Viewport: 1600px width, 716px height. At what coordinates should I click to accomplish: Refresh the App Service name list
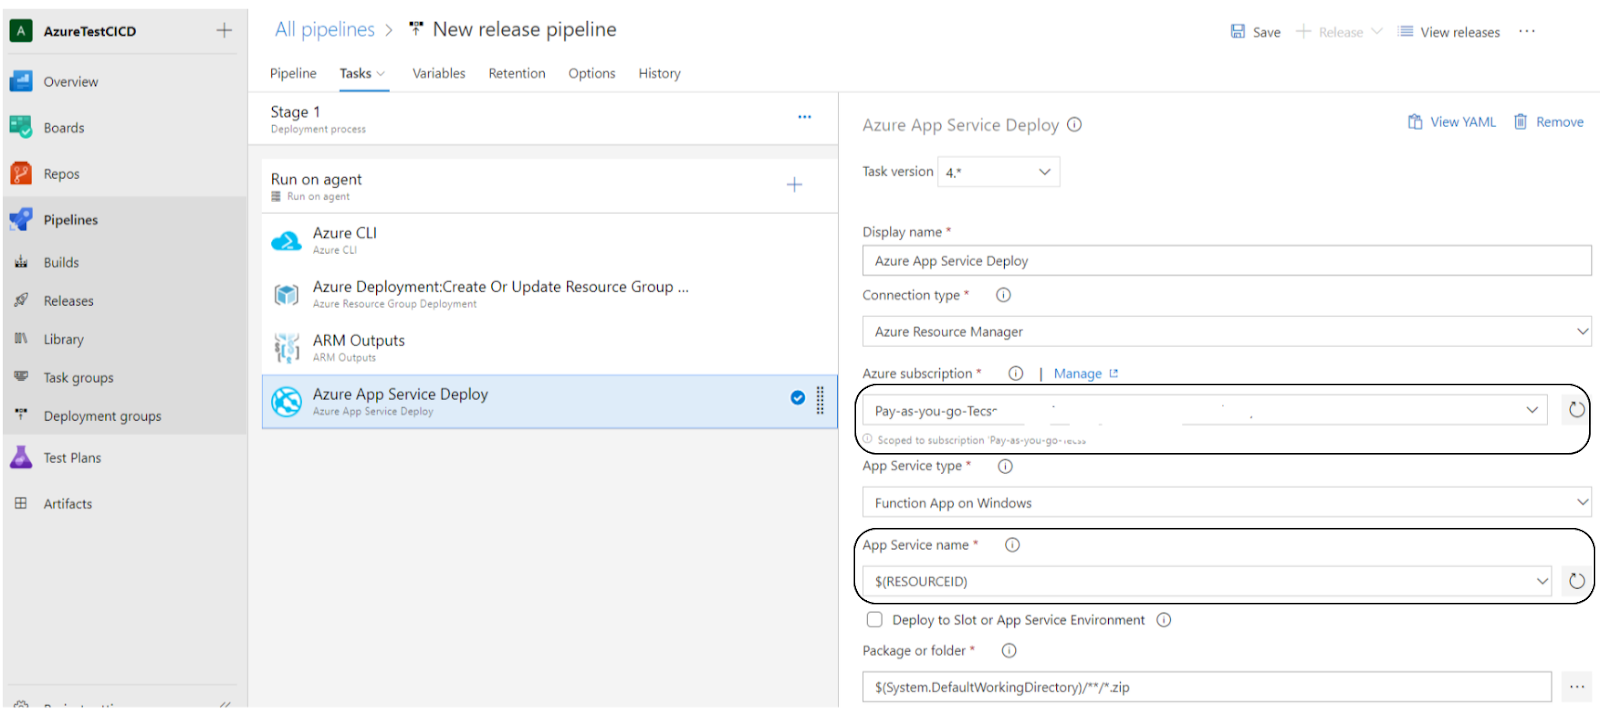tap(1576, 581)
